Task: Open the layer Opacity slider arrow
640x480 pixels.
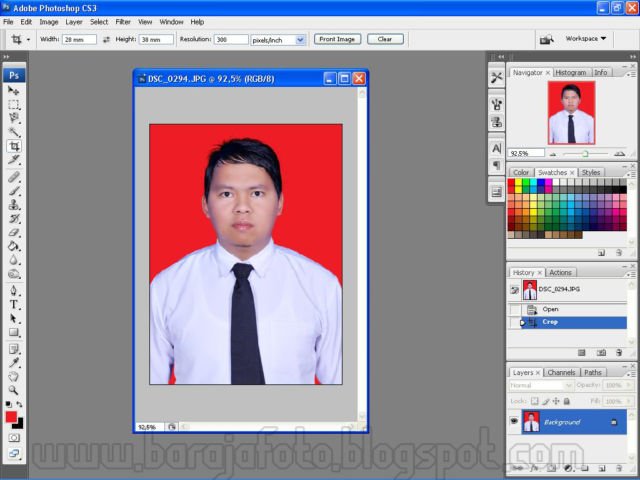Action: (629, 385)
